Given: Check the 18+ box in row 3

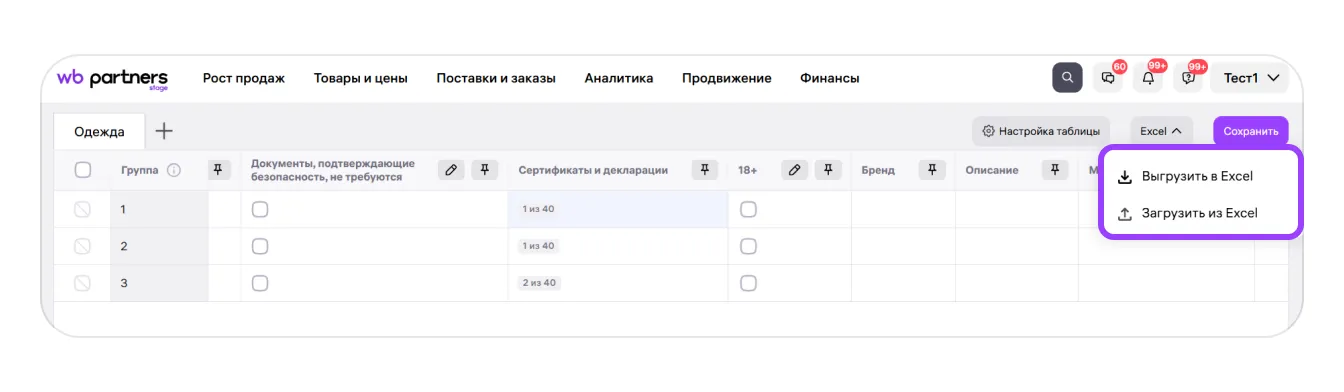Looking at the screenshot, I should pyautogui.click(x=748, y=283).
